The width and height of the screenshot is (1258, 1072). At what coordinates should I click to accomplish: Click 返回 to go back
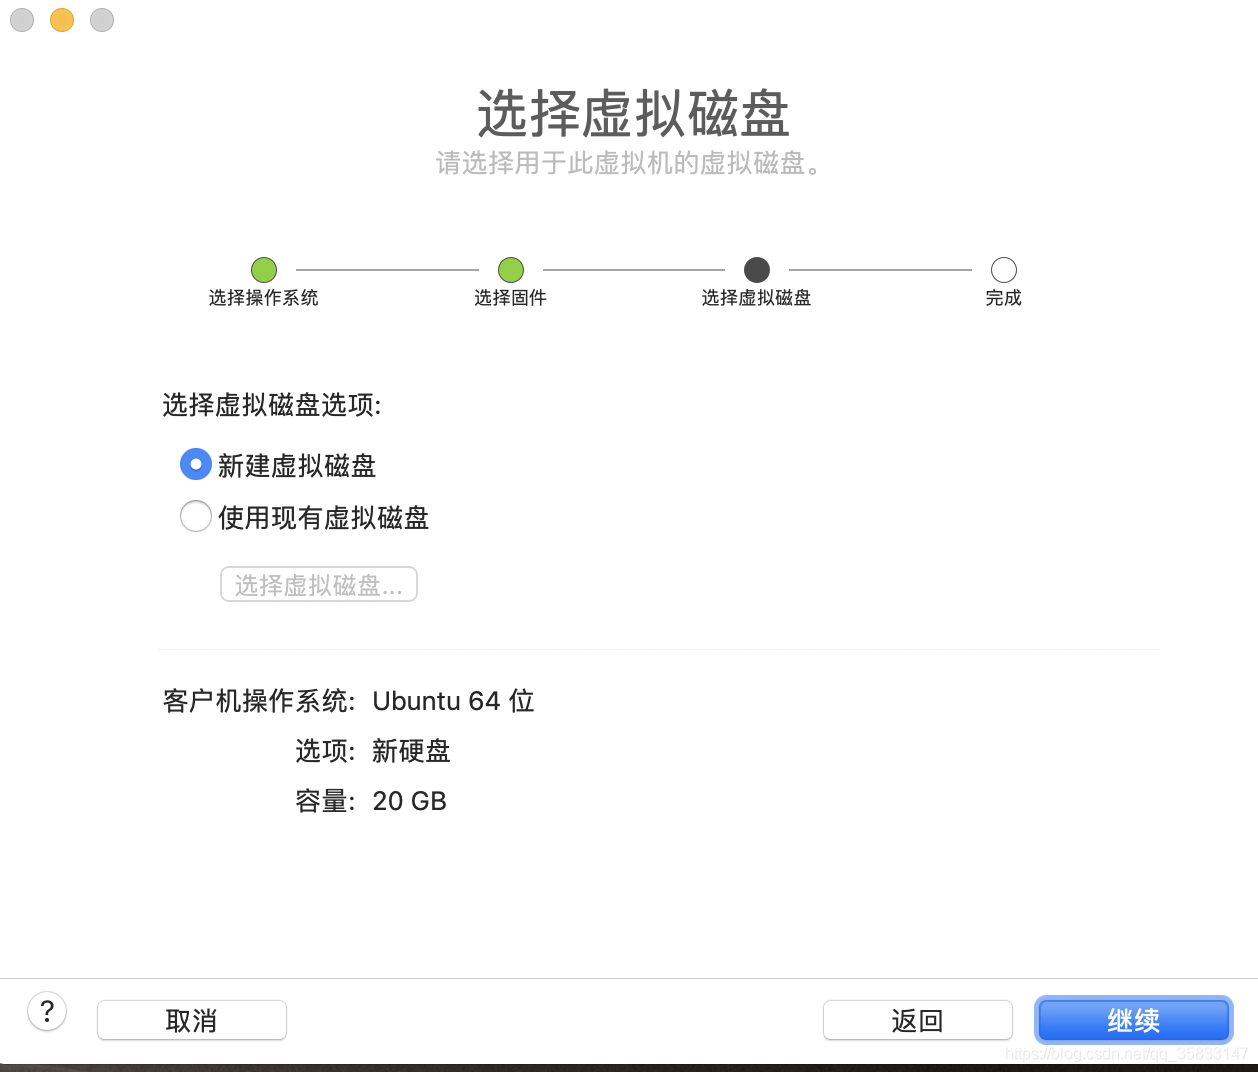pyautogui.click(x=917, y=1020)
